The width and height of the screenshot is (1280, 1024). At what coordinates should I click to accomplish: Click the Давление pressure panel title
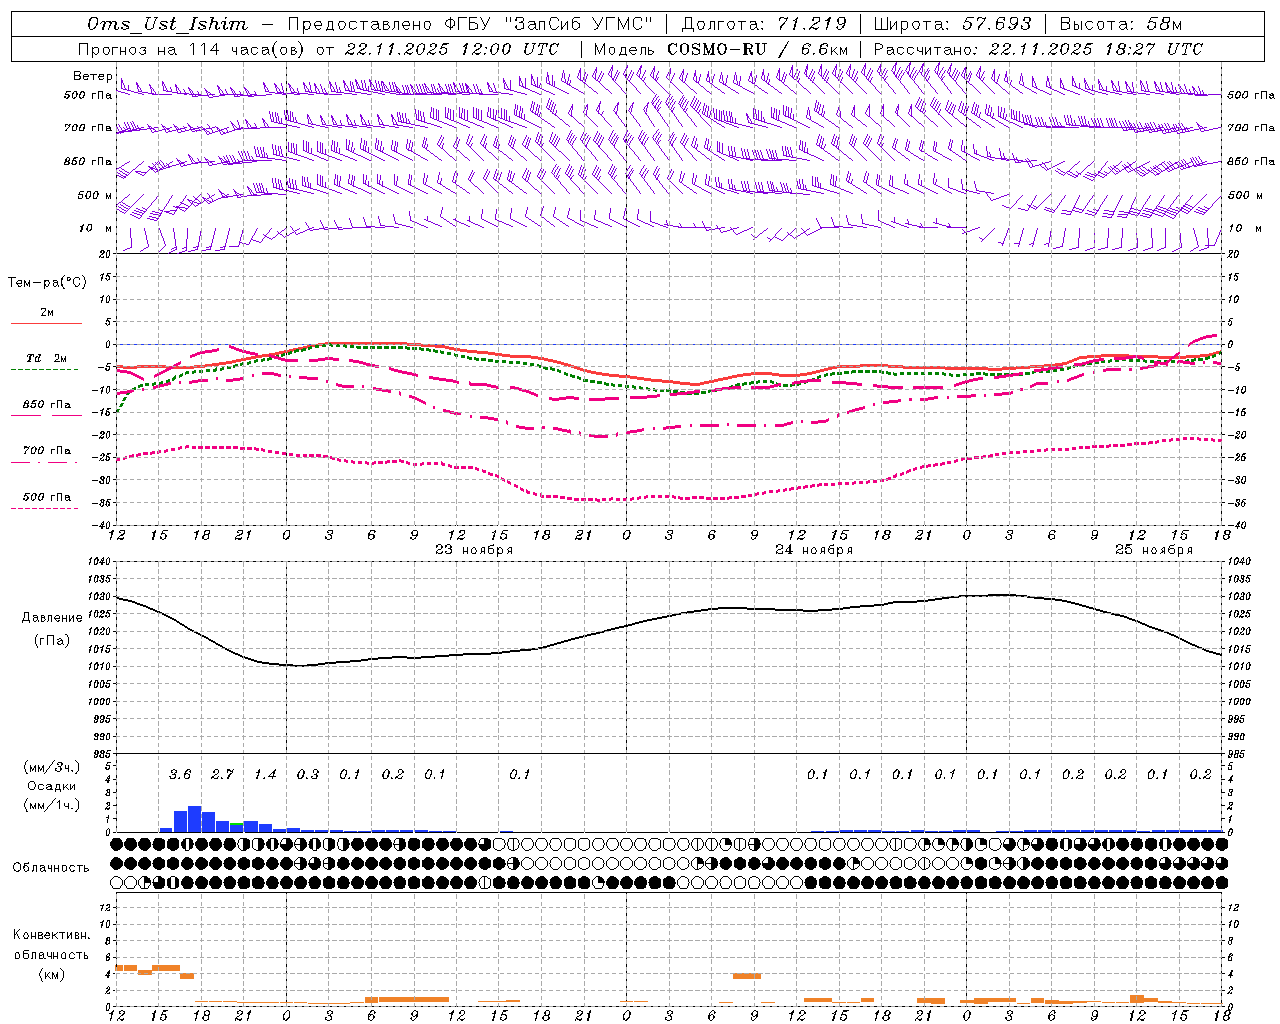point(52,618)
